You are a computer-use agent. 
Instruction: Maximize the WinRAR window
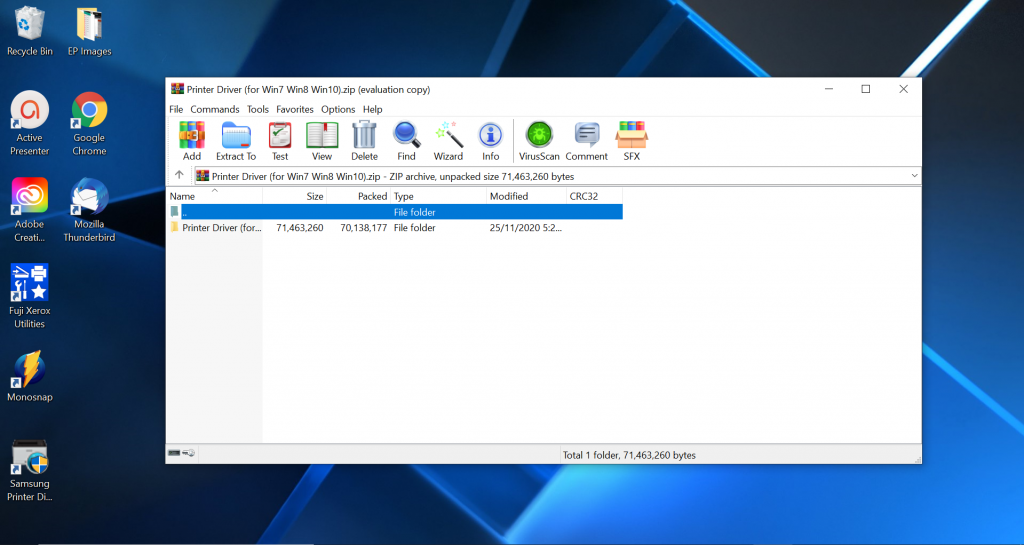866,89
